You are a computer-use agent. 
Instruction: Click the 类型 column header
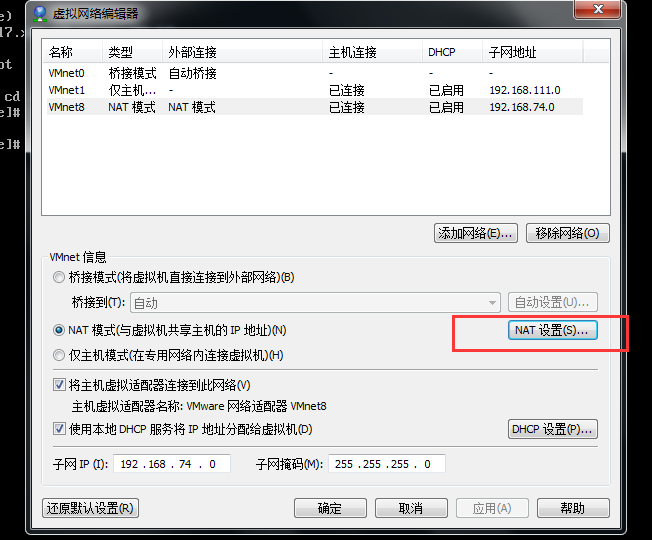[132, 52]
